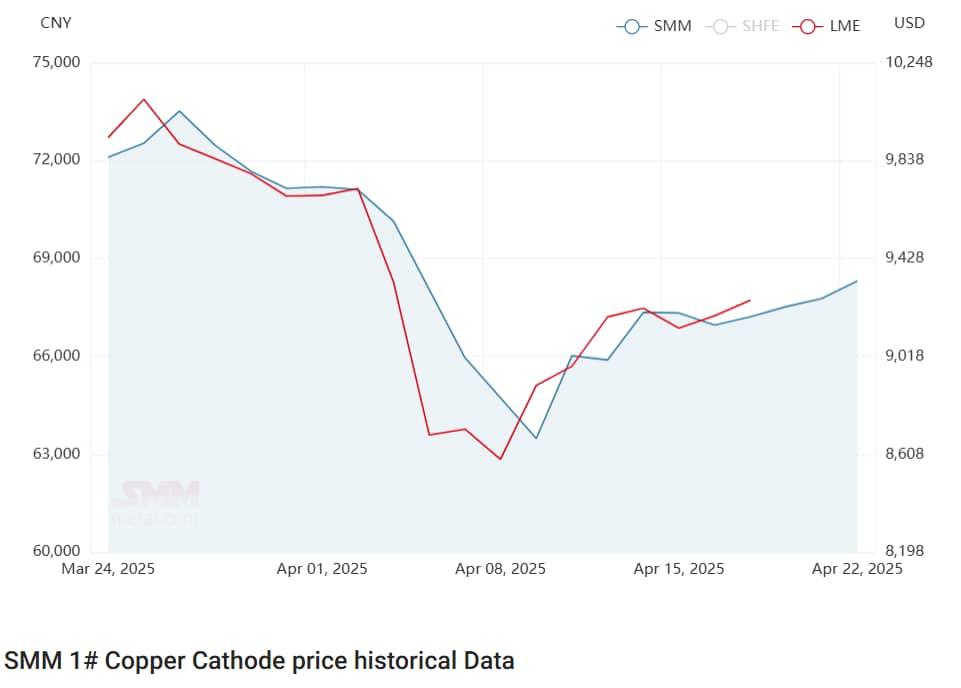
Task: Click the SMM 1# Copper Cathode heading
Action: tap(259, 661)
